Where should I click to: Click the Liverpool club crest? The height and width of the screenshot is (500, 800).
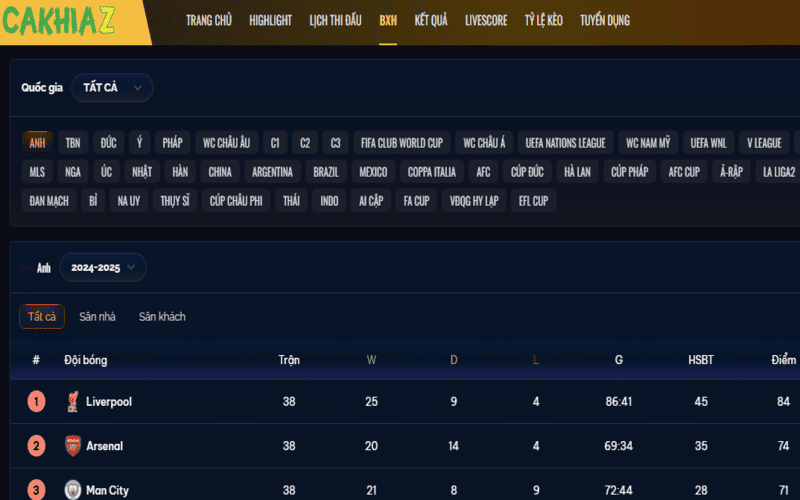coord(73,402)
